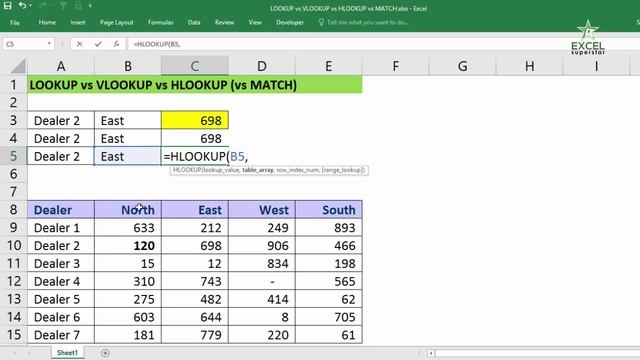Open the File menu tab

point(15,22)
